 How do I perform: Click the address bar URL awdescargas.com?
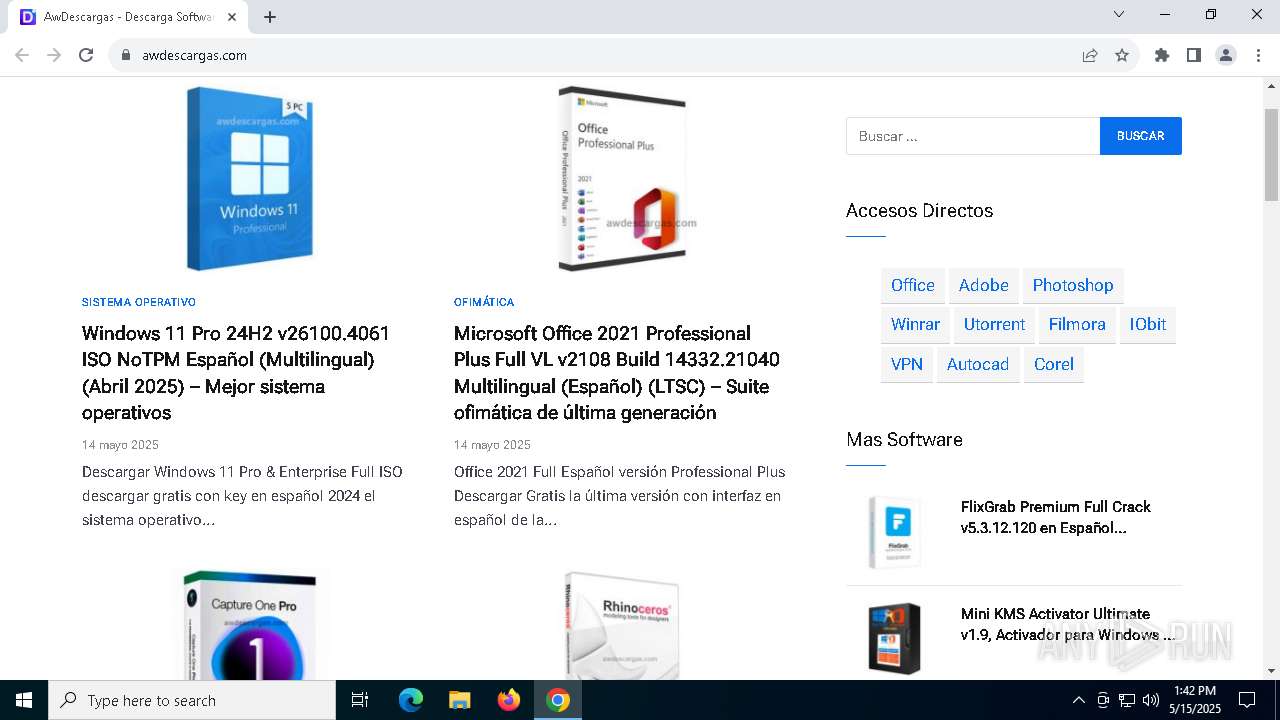194,55
